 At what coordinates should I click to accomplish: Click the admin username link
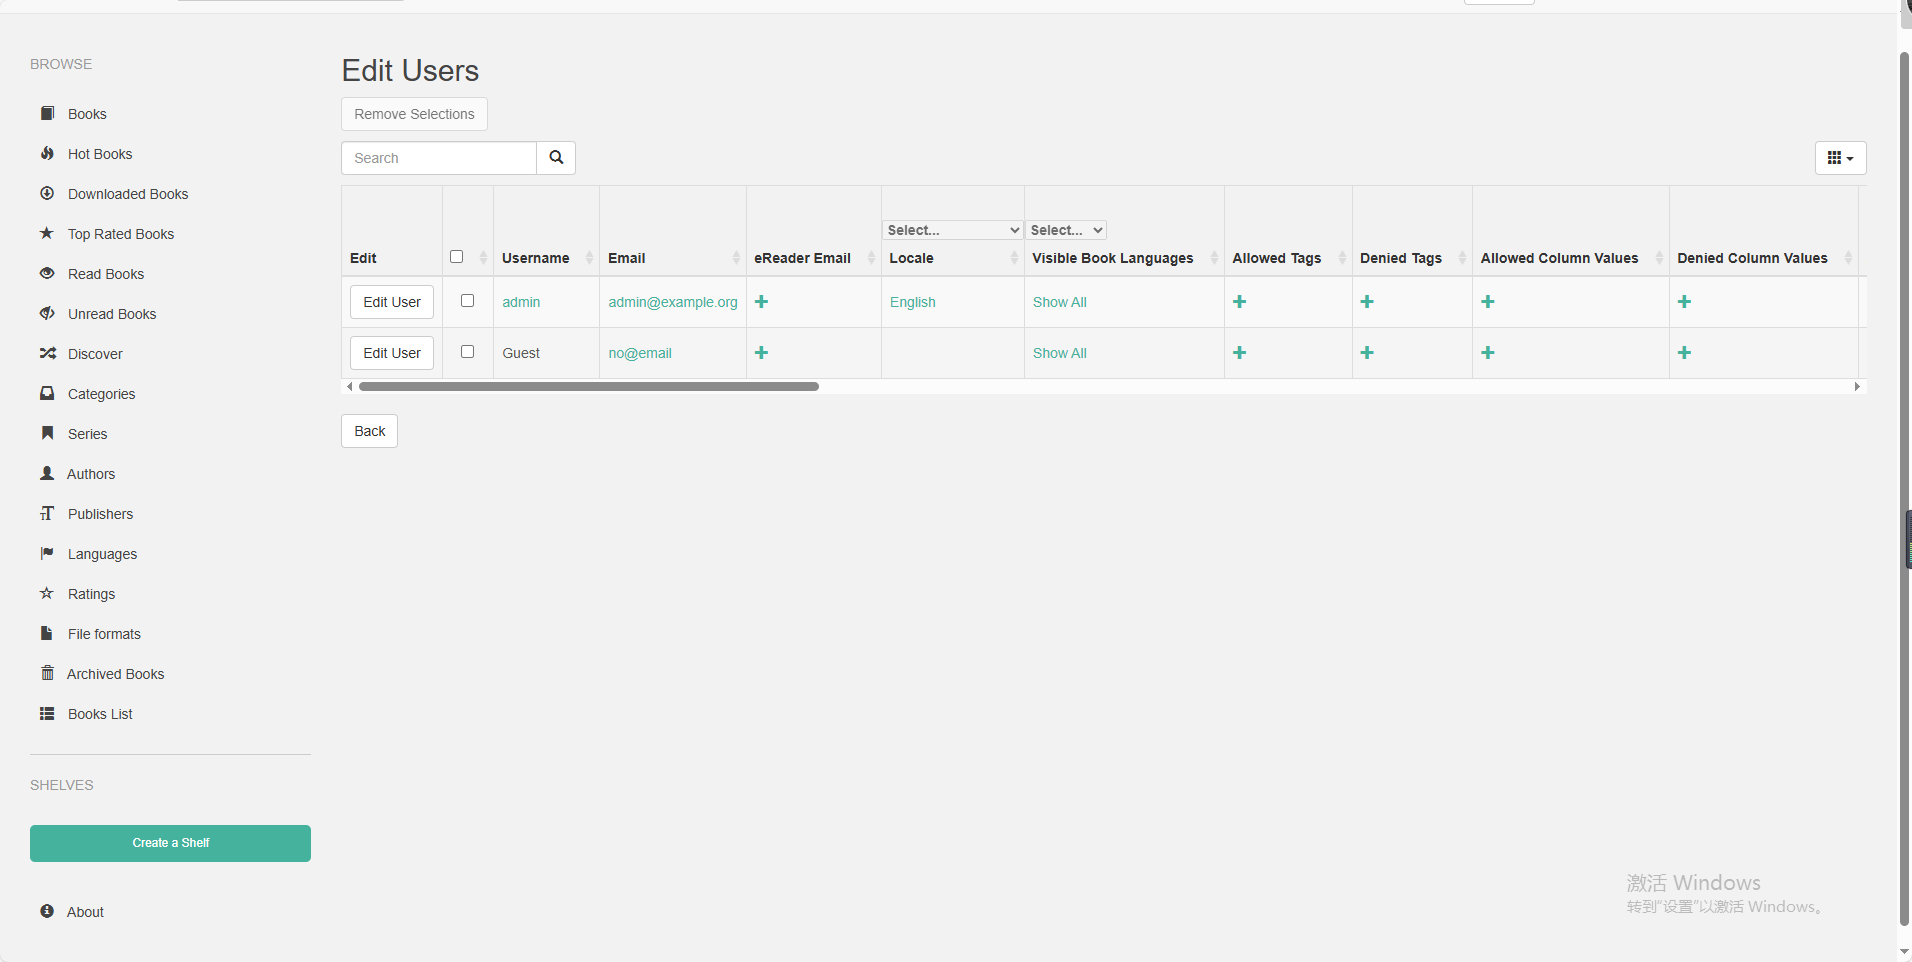tap(521, 302)
